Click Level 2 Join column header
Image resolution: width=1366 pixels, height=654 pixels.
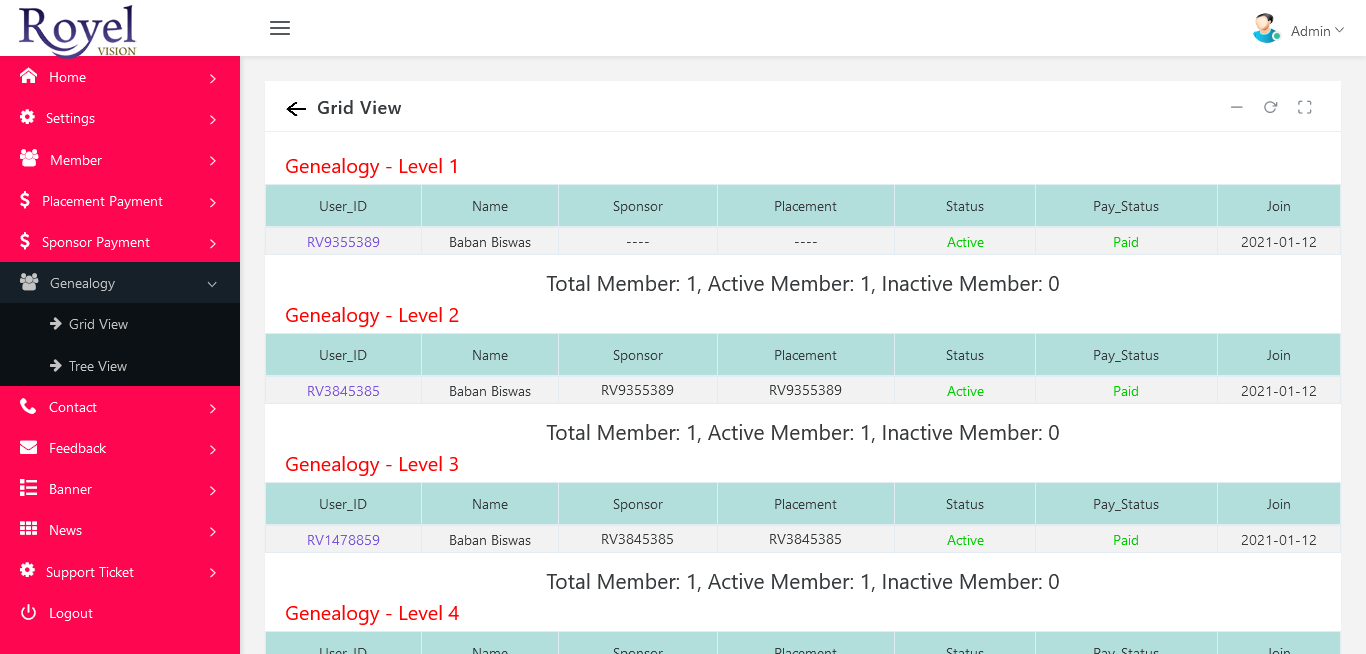(1279, 355)
